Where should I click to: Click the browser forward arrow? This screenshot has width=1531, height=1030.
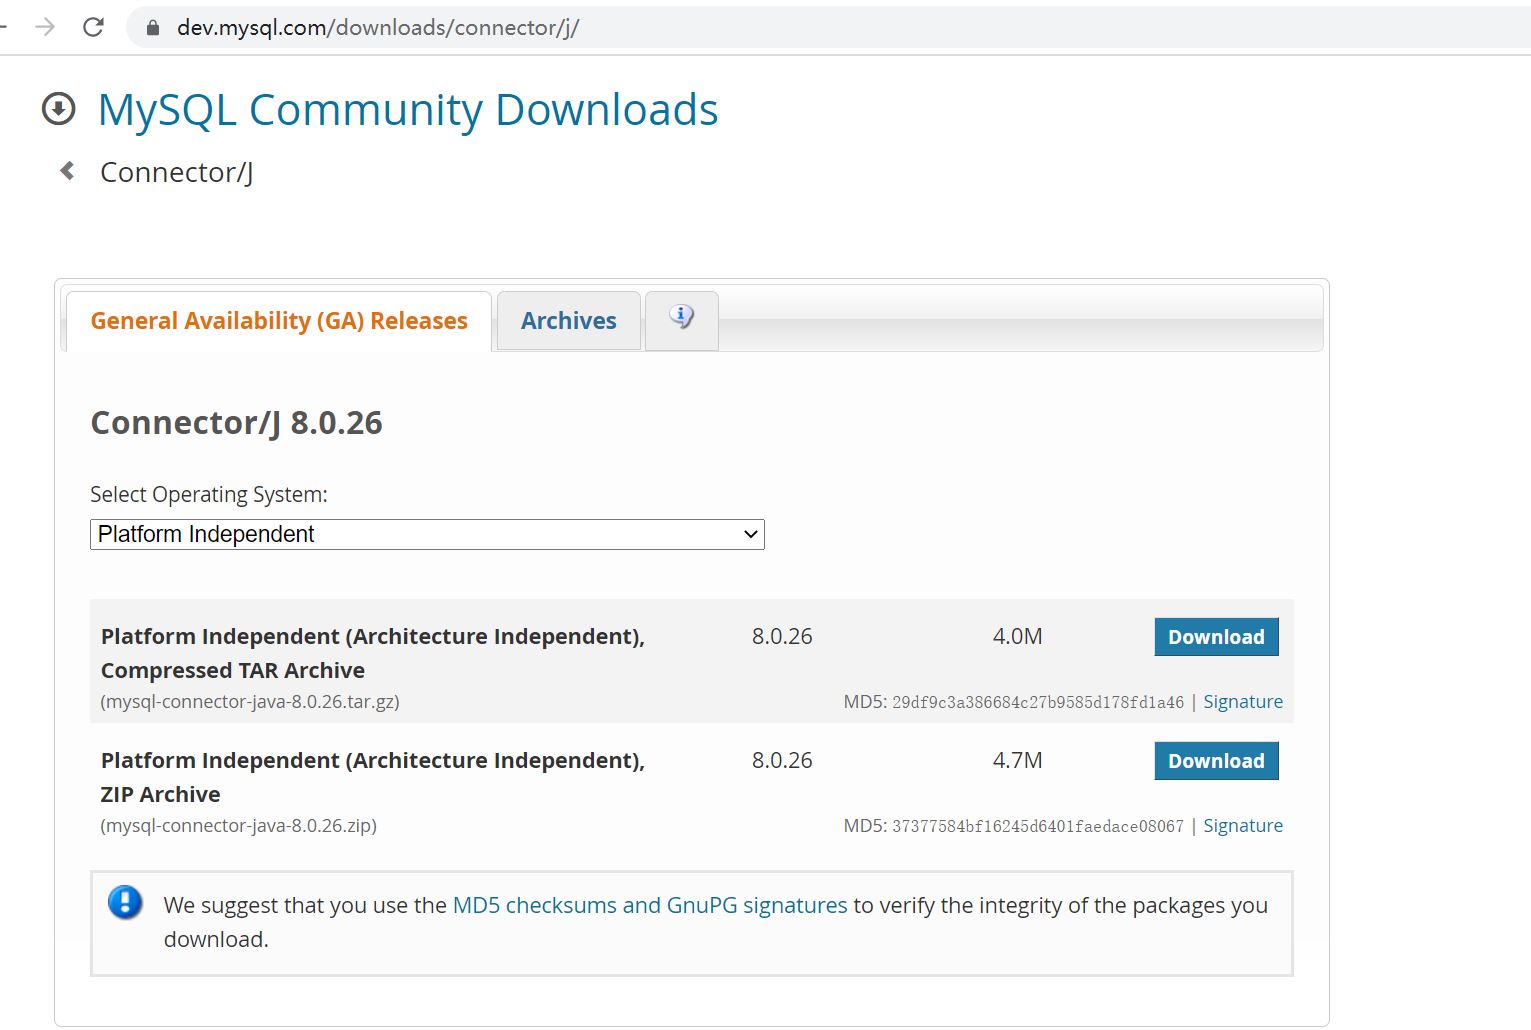point(45,27)
